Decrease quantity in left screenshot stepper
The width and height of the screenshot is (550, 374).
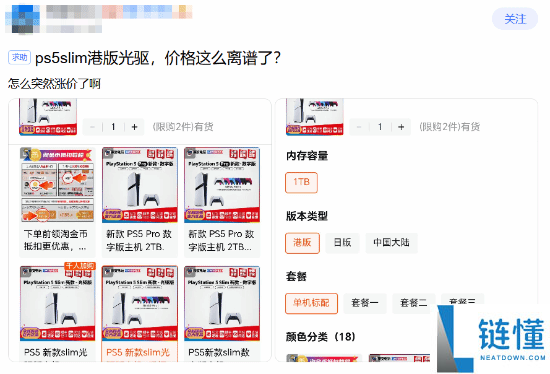click(92, 127)
